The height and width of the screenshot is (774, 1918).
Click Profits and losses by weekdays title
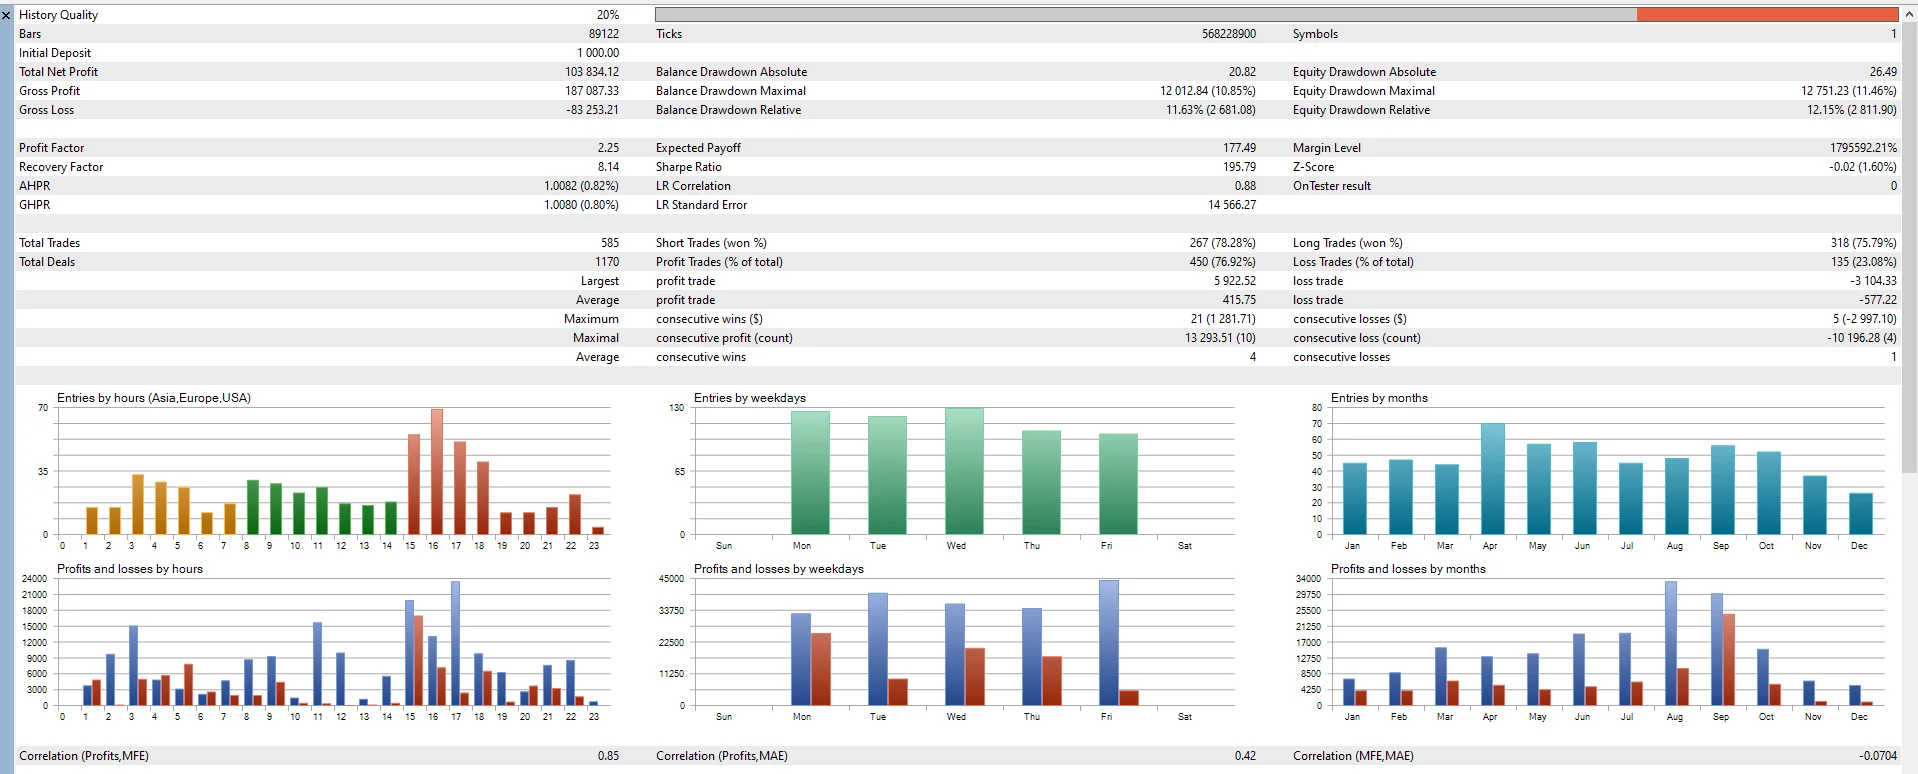(779, 569)
